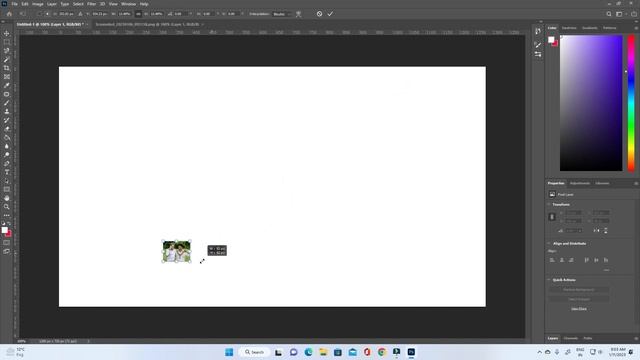Show hidden system tray icons
Screen dimensions: 640x360
click(540, 352)
